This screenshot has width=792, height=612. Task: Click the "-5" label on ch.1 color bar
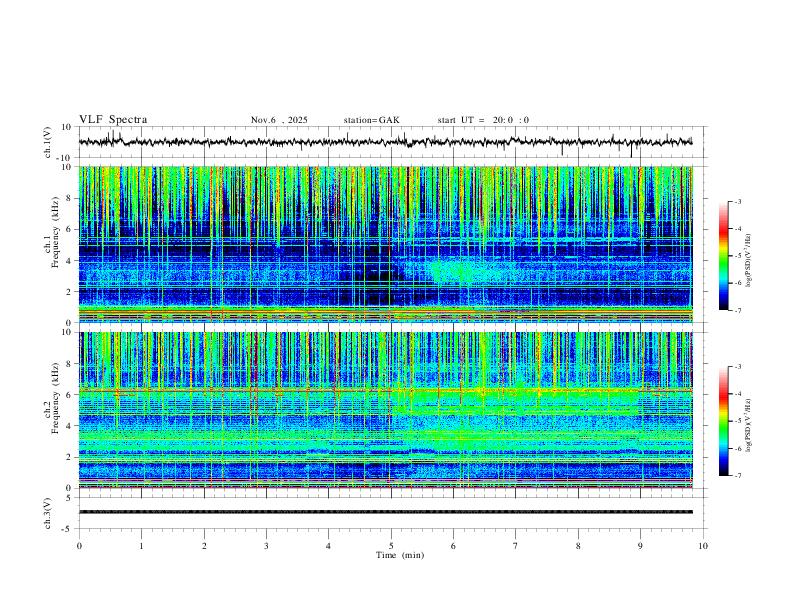click(737, 256)
